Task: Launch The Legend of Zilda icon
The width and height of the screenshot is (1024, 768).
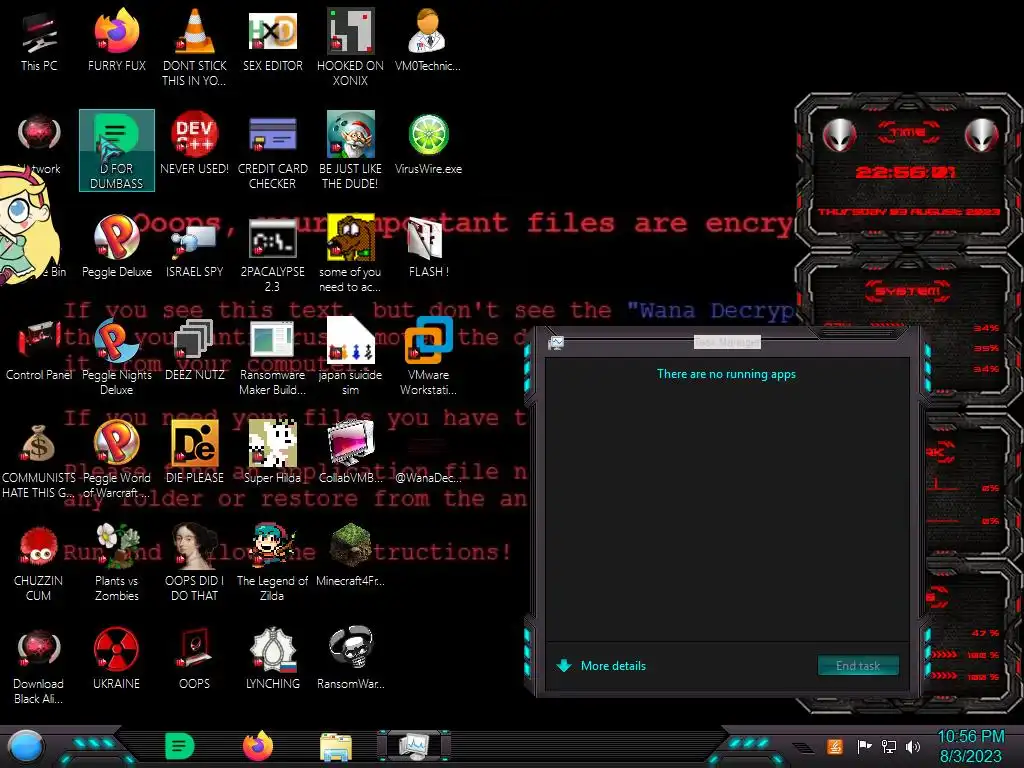Action: pos(272,562)
